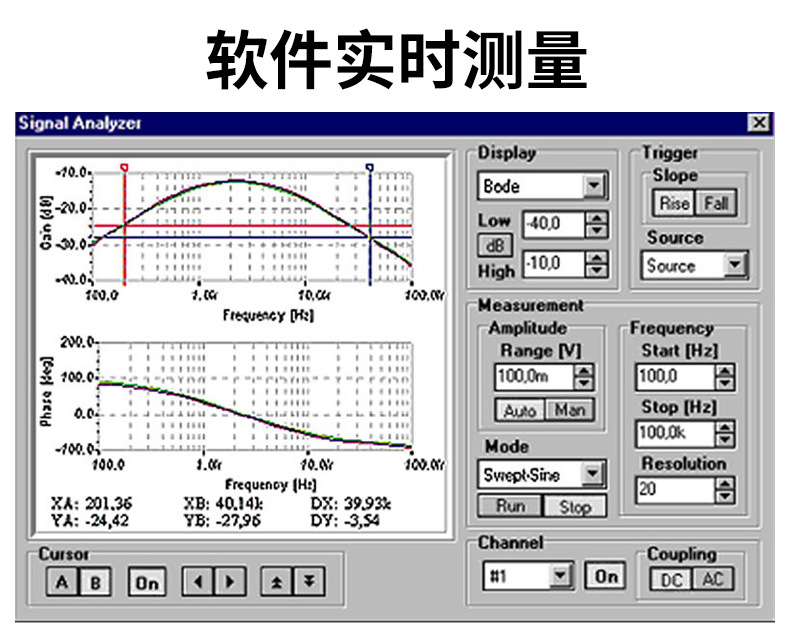
Task: Toggle the Channel On button
Action: [605, 576]
